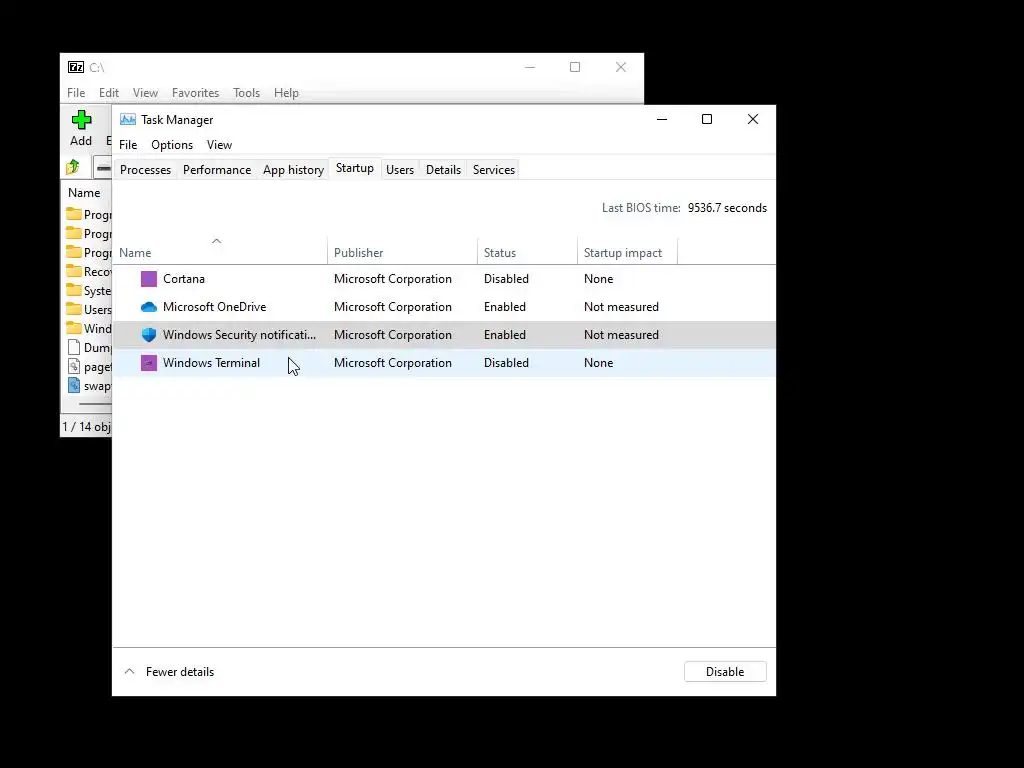Select the Startup tab
The height and width of the screenshot is (768, 1024).
click(355, 168)
